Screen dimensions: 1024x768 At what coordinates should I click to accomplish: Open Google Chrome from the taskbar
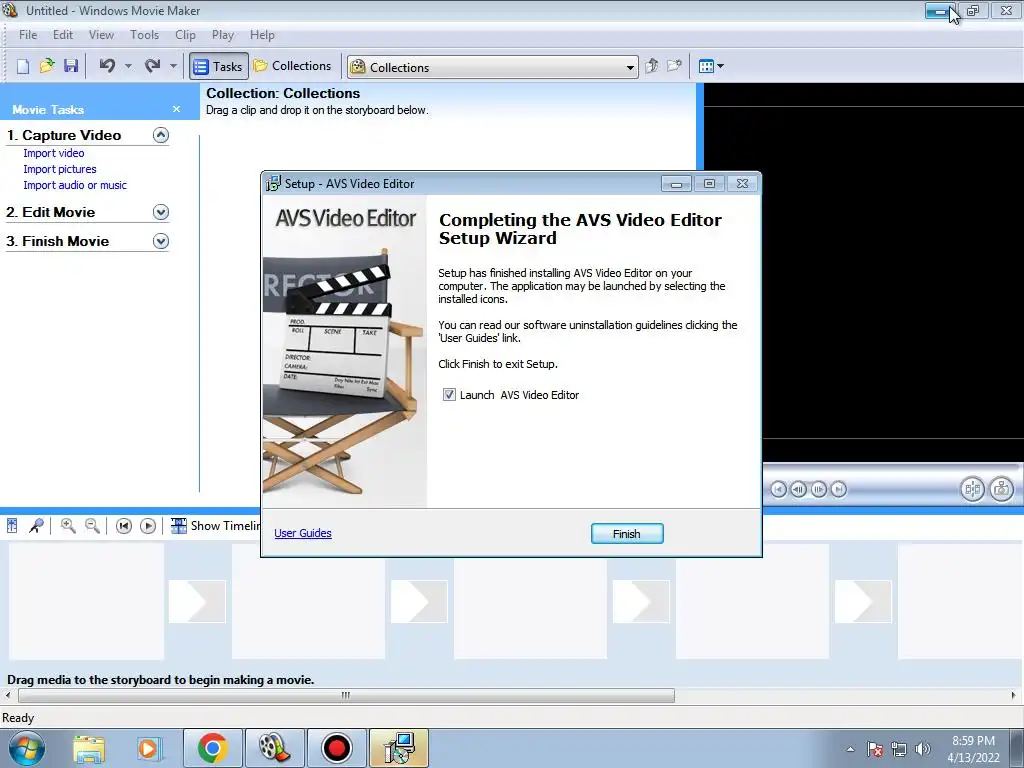pos(212,748)
